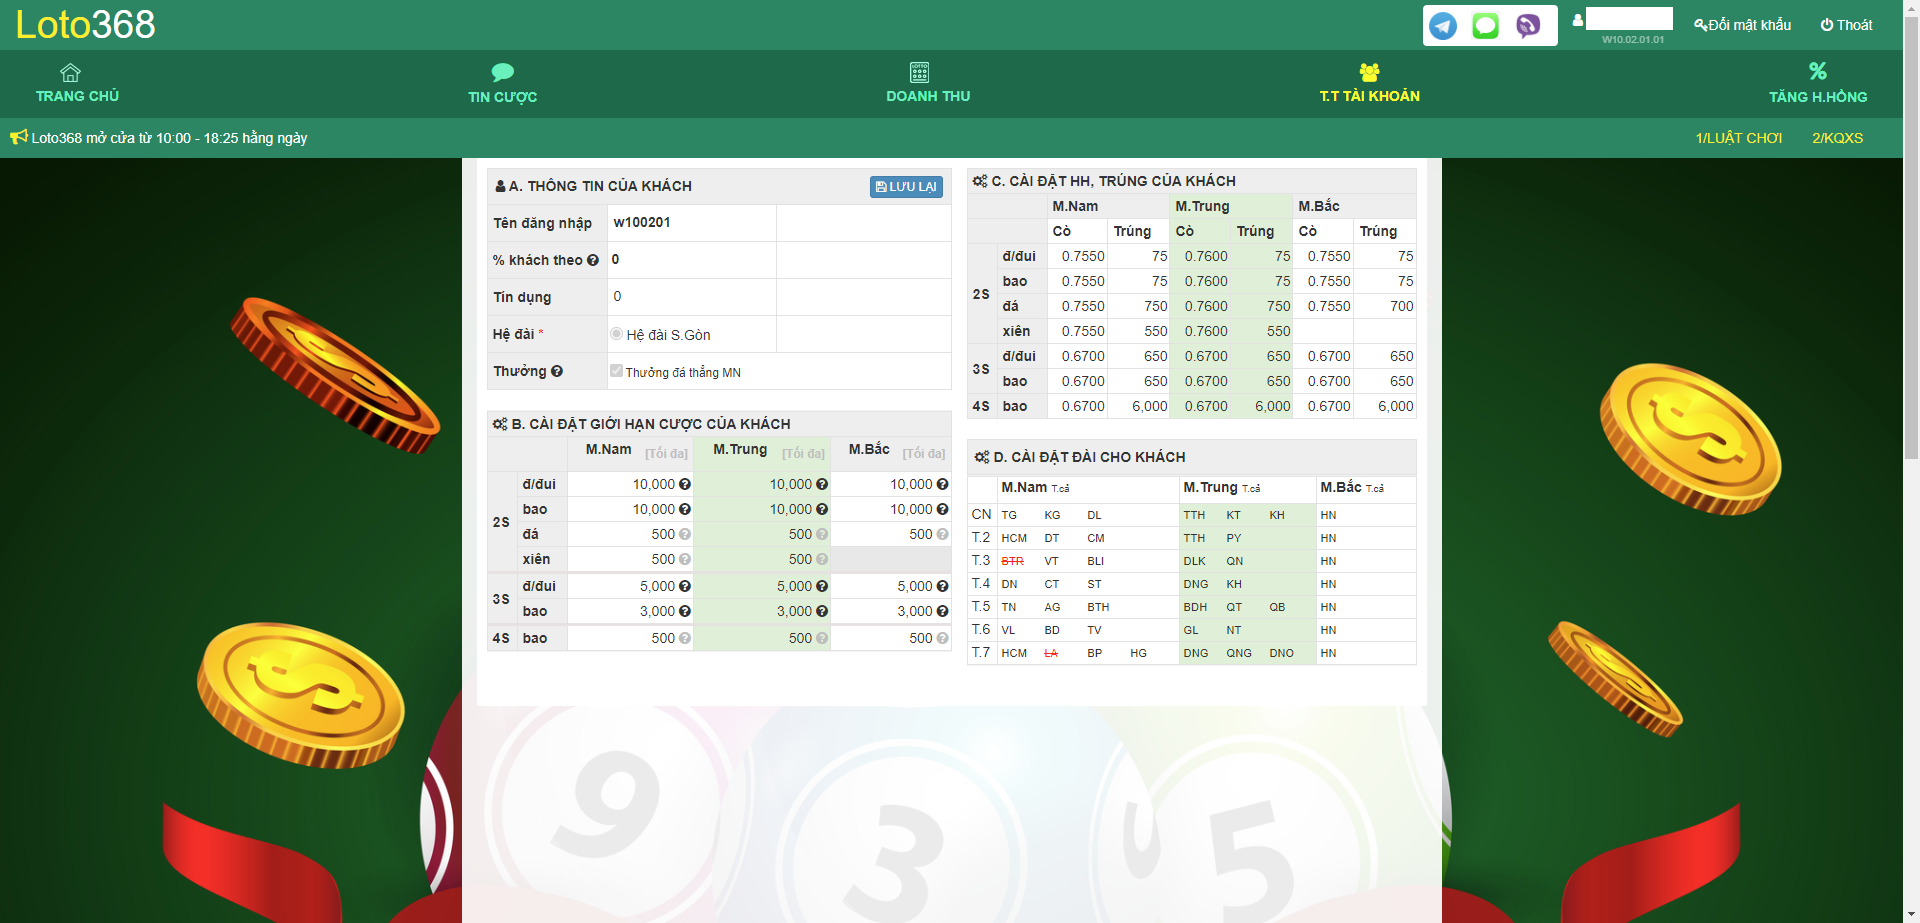Click gears icon of section D header
This screenshot has width=1920, height=923.
[x=982, y=457]
